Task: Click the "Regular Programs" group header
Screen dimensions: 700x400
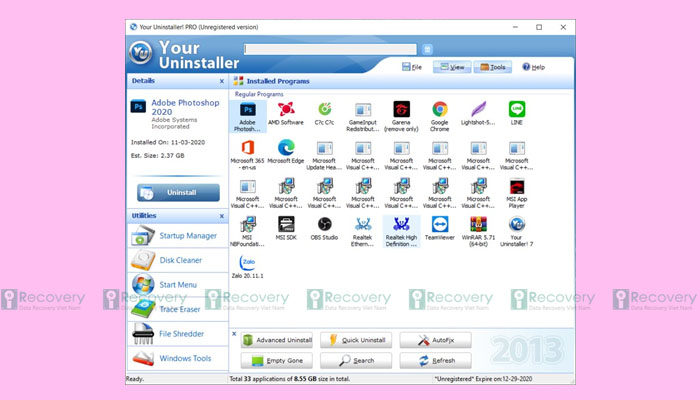Action: click(x=259, y=94)
